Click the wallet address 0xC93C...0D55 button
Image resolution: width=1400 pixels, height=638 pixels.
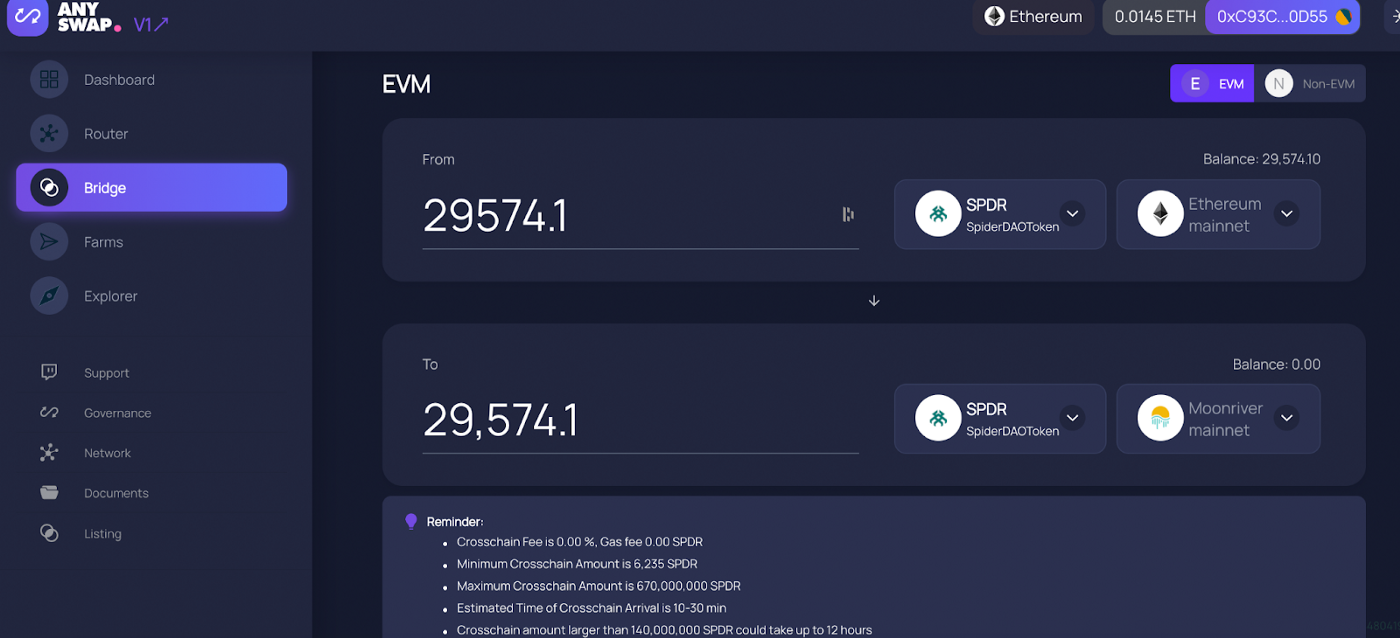1282,17
